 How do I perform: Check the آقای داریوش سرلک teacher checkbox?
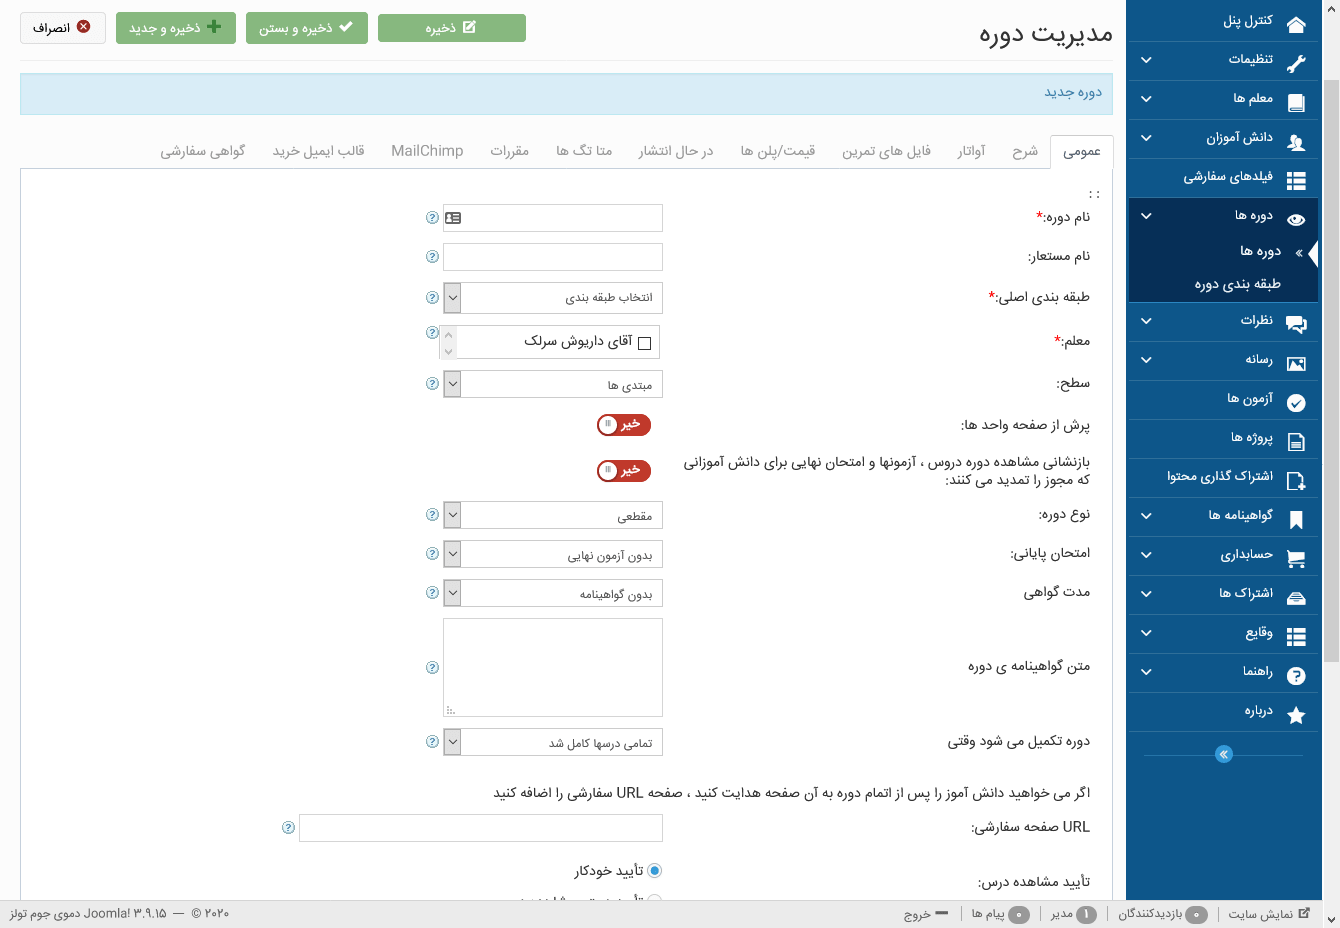pos(644,343)
